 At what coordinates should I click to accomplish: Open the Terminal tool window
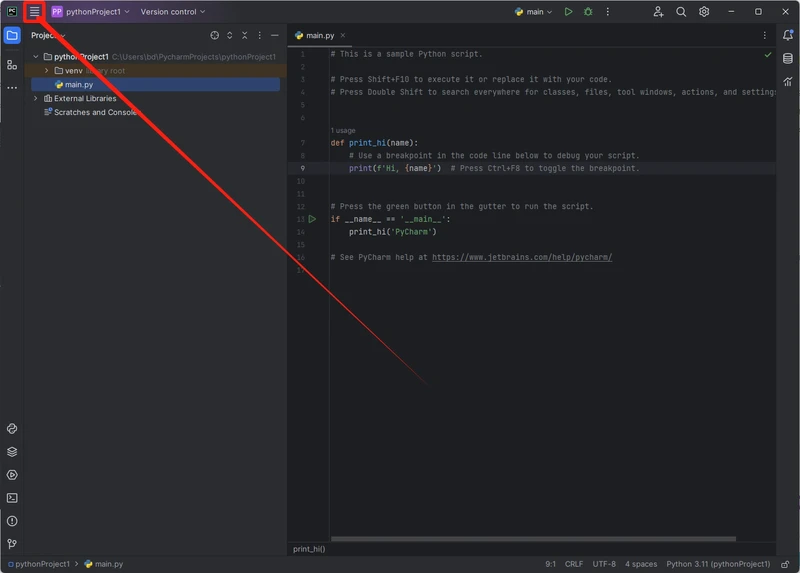(12, 498)
